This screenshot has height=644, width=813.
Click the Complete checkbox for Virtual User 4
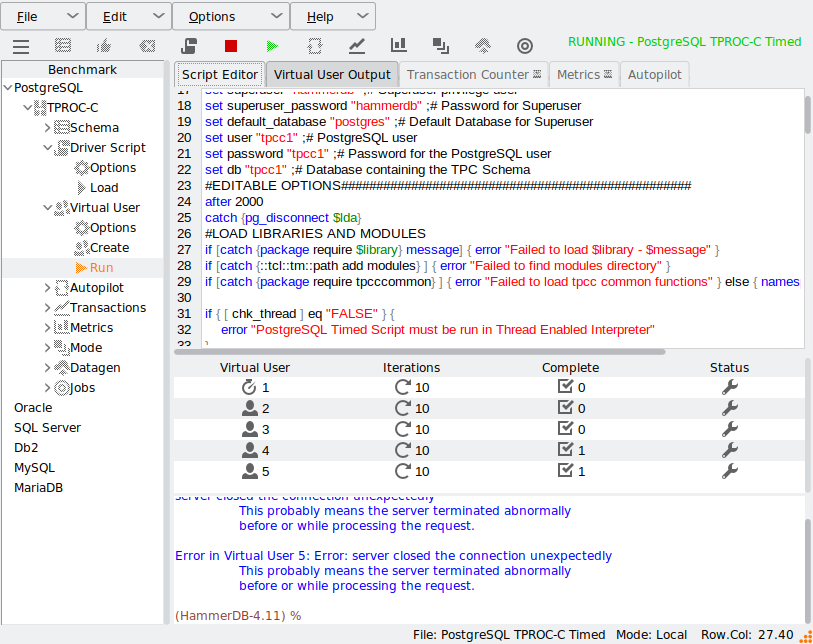pos(565,449)
